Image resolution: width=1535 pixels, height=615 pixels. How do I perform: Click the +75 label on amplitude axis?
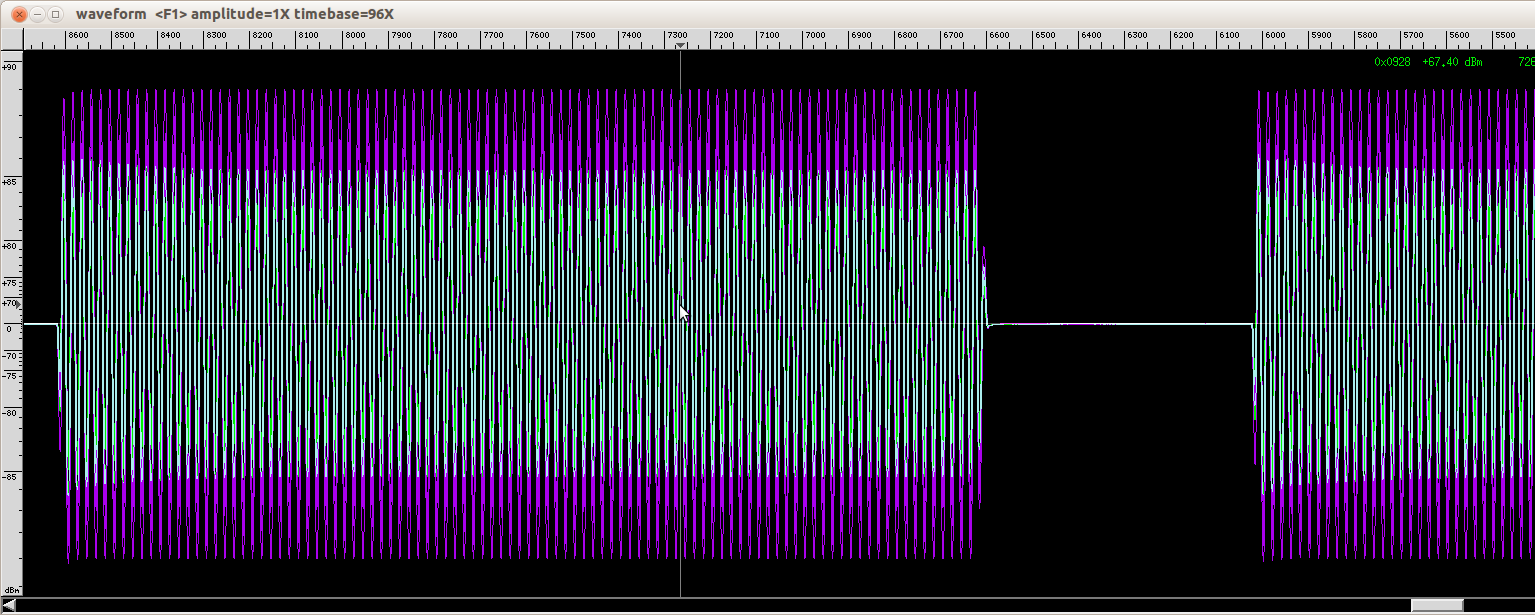[x=9, y=283]
